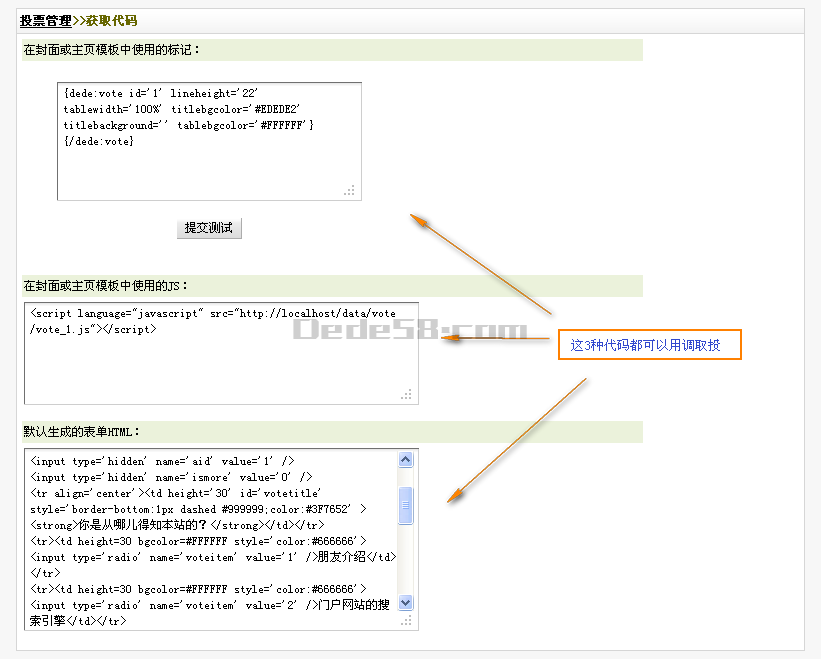Click the orange-bordered 这3种代码 annotation box
This screenshot has height=659, width=821.
tap(649, 345)
